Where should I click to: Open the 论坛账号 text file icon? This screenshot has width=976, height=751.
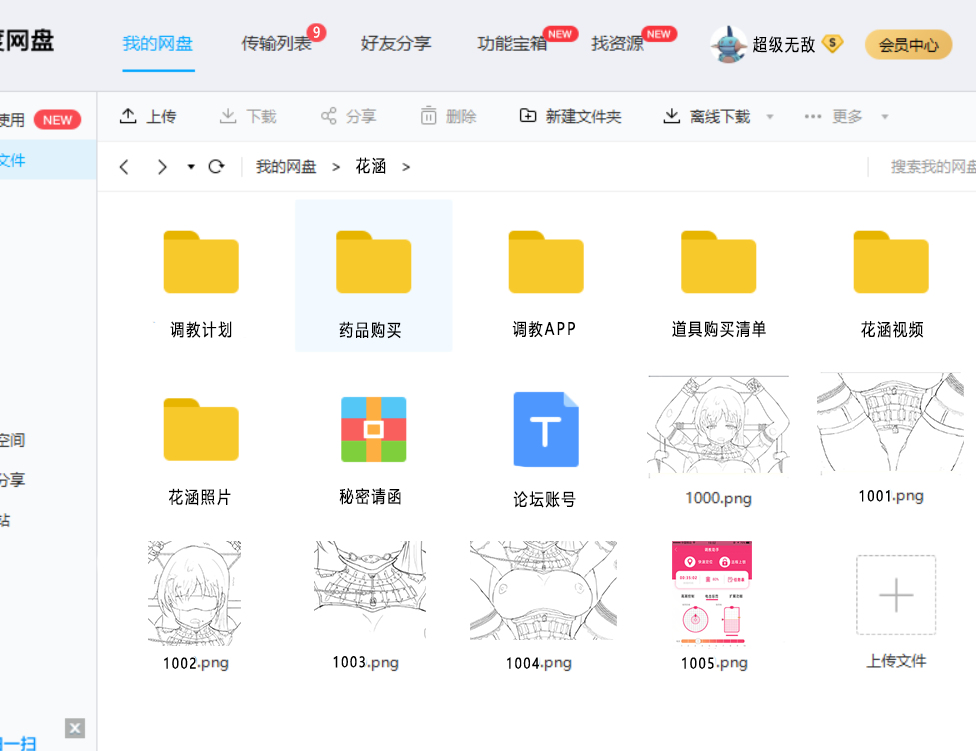coord(546,429)
